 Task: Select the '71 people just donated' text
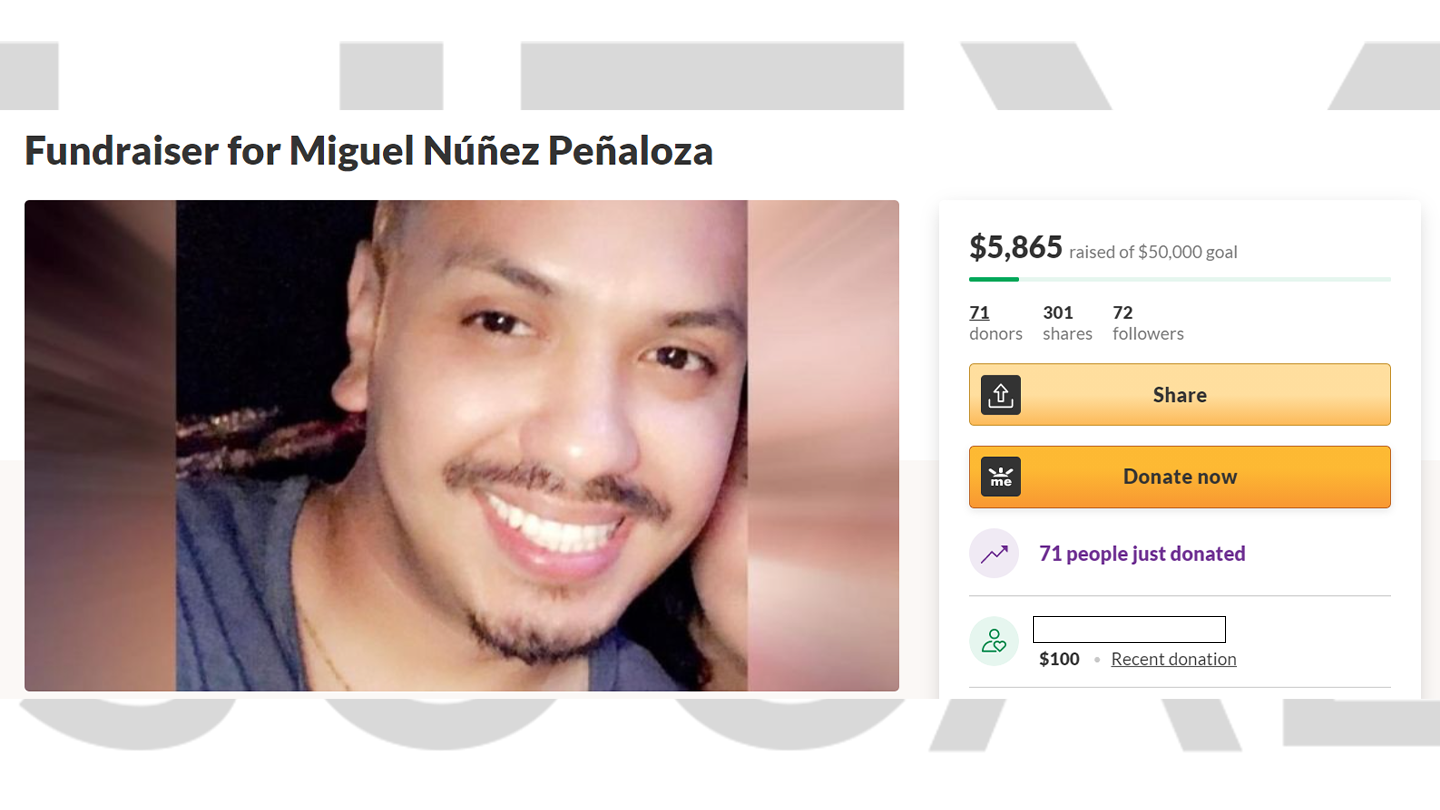[x=1142, y=554]
